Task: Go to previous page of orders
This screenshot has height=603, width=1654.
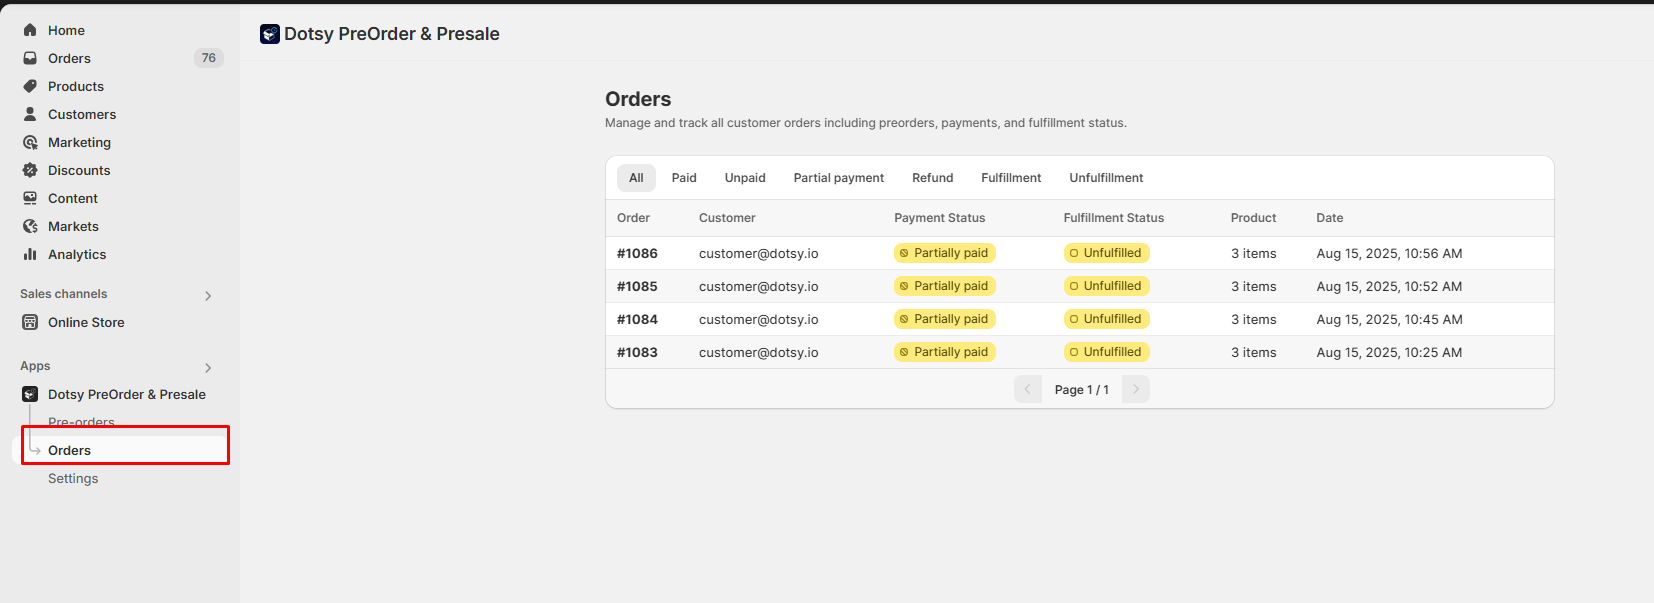Action: (1027, 389)
